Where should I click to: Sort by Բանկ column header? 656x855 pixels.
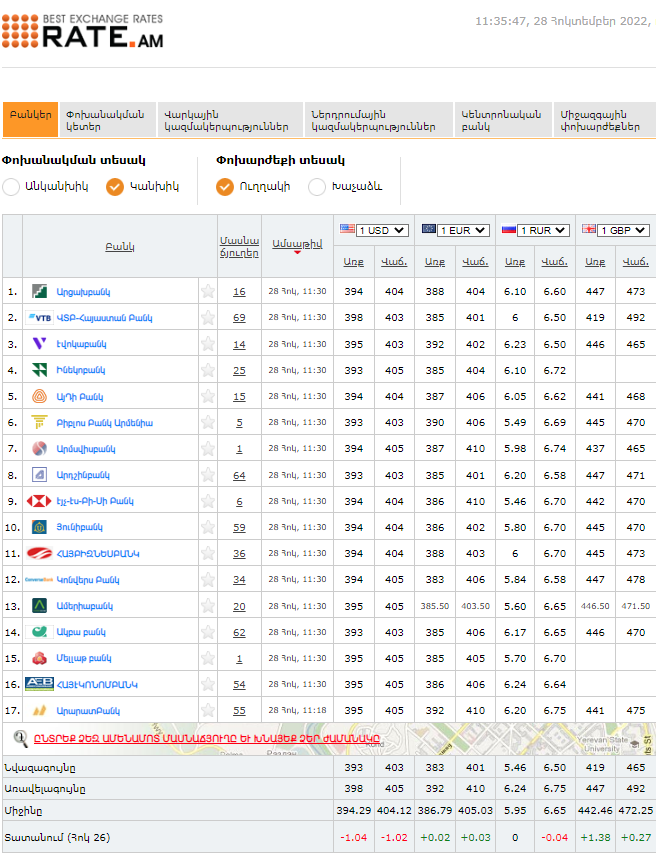point(119,246)
